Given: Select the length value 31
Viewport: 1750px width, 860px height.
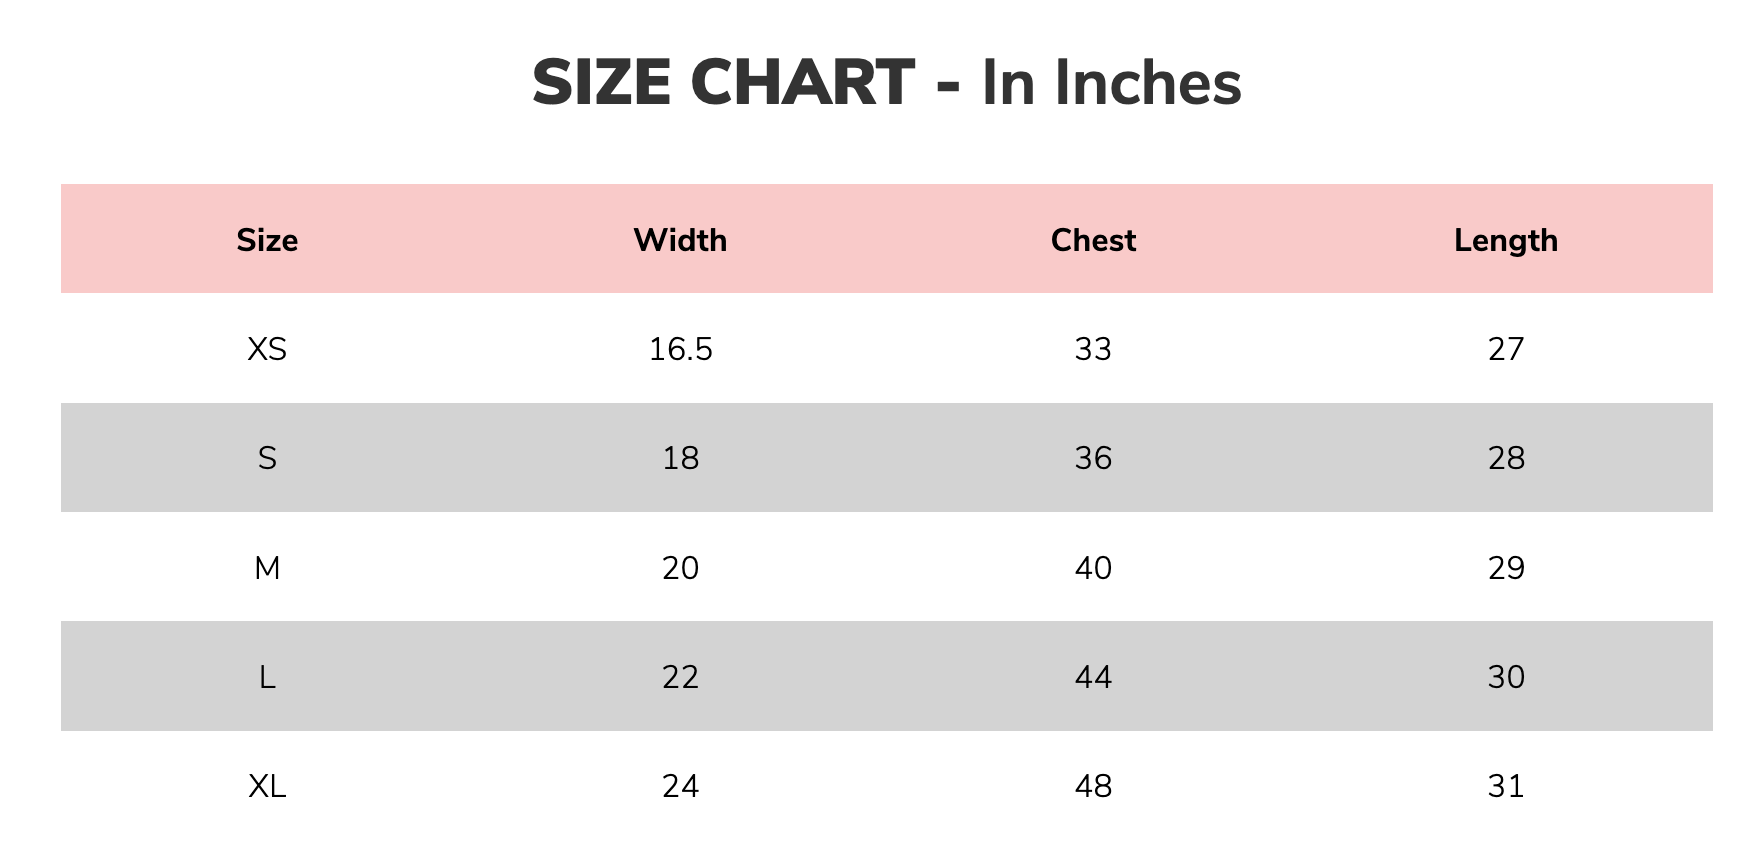Looking at the screenshot, I should (1506, 786).
